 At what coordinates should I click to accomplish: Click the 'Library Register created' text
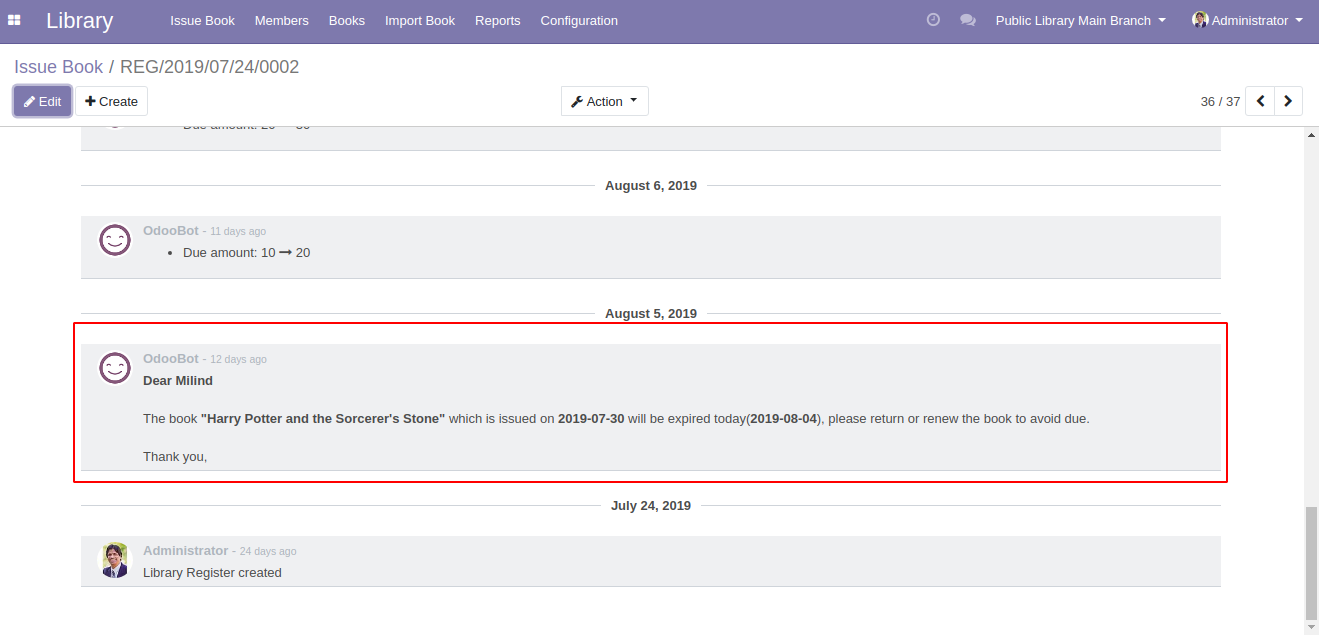tap(212, 572)
